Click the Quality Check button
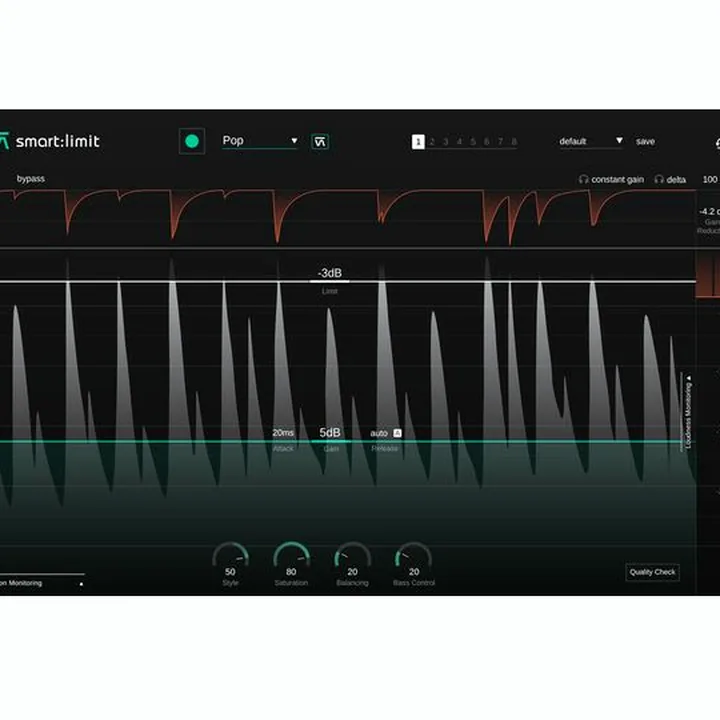Image resolution: width=720 pixels, height=720 pixels. point(652,572)
